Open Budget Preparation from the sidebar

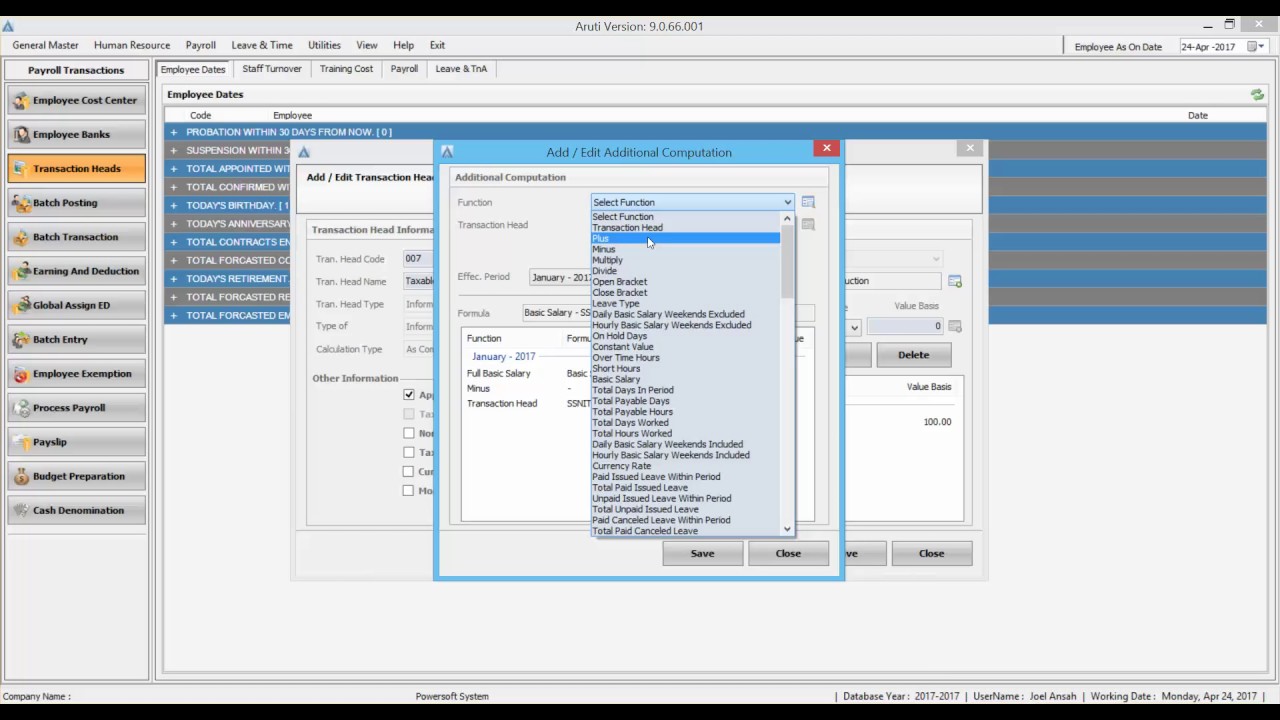77,476
